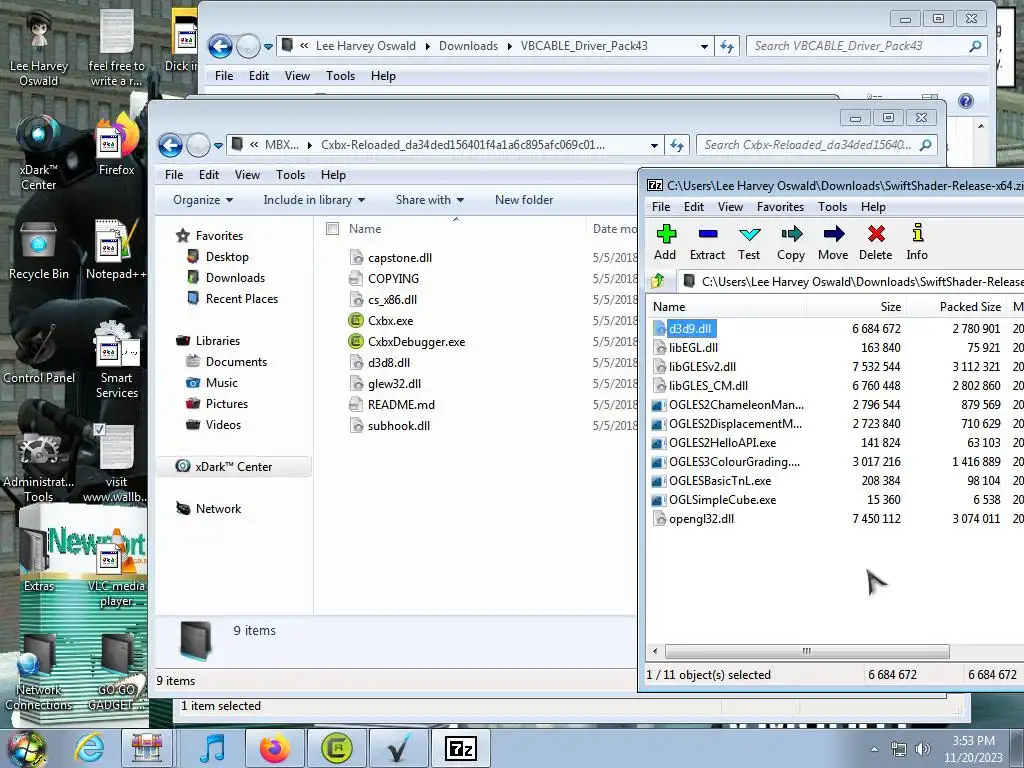1024x768 pixels.
Task: Select libGLESv2.dll in the 7-Zip list
Action: (702, 367)
